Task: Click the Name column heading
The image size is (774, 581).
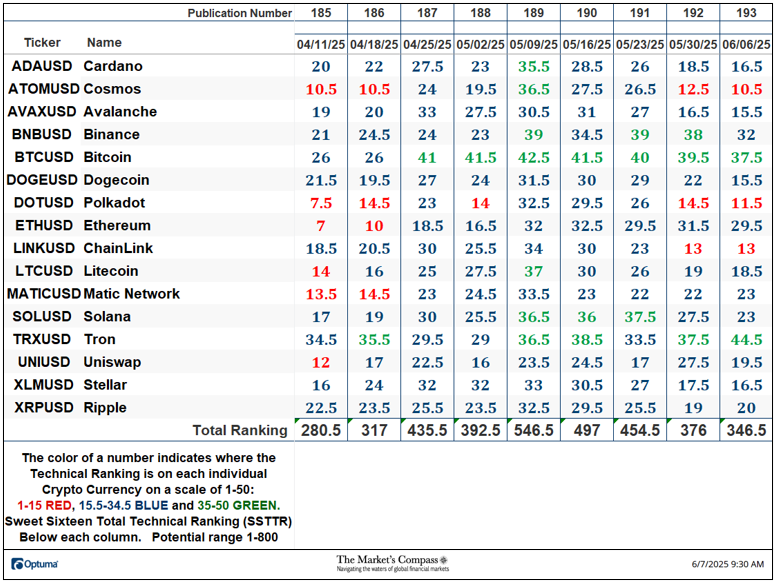Action: click(x=104, y=42)
